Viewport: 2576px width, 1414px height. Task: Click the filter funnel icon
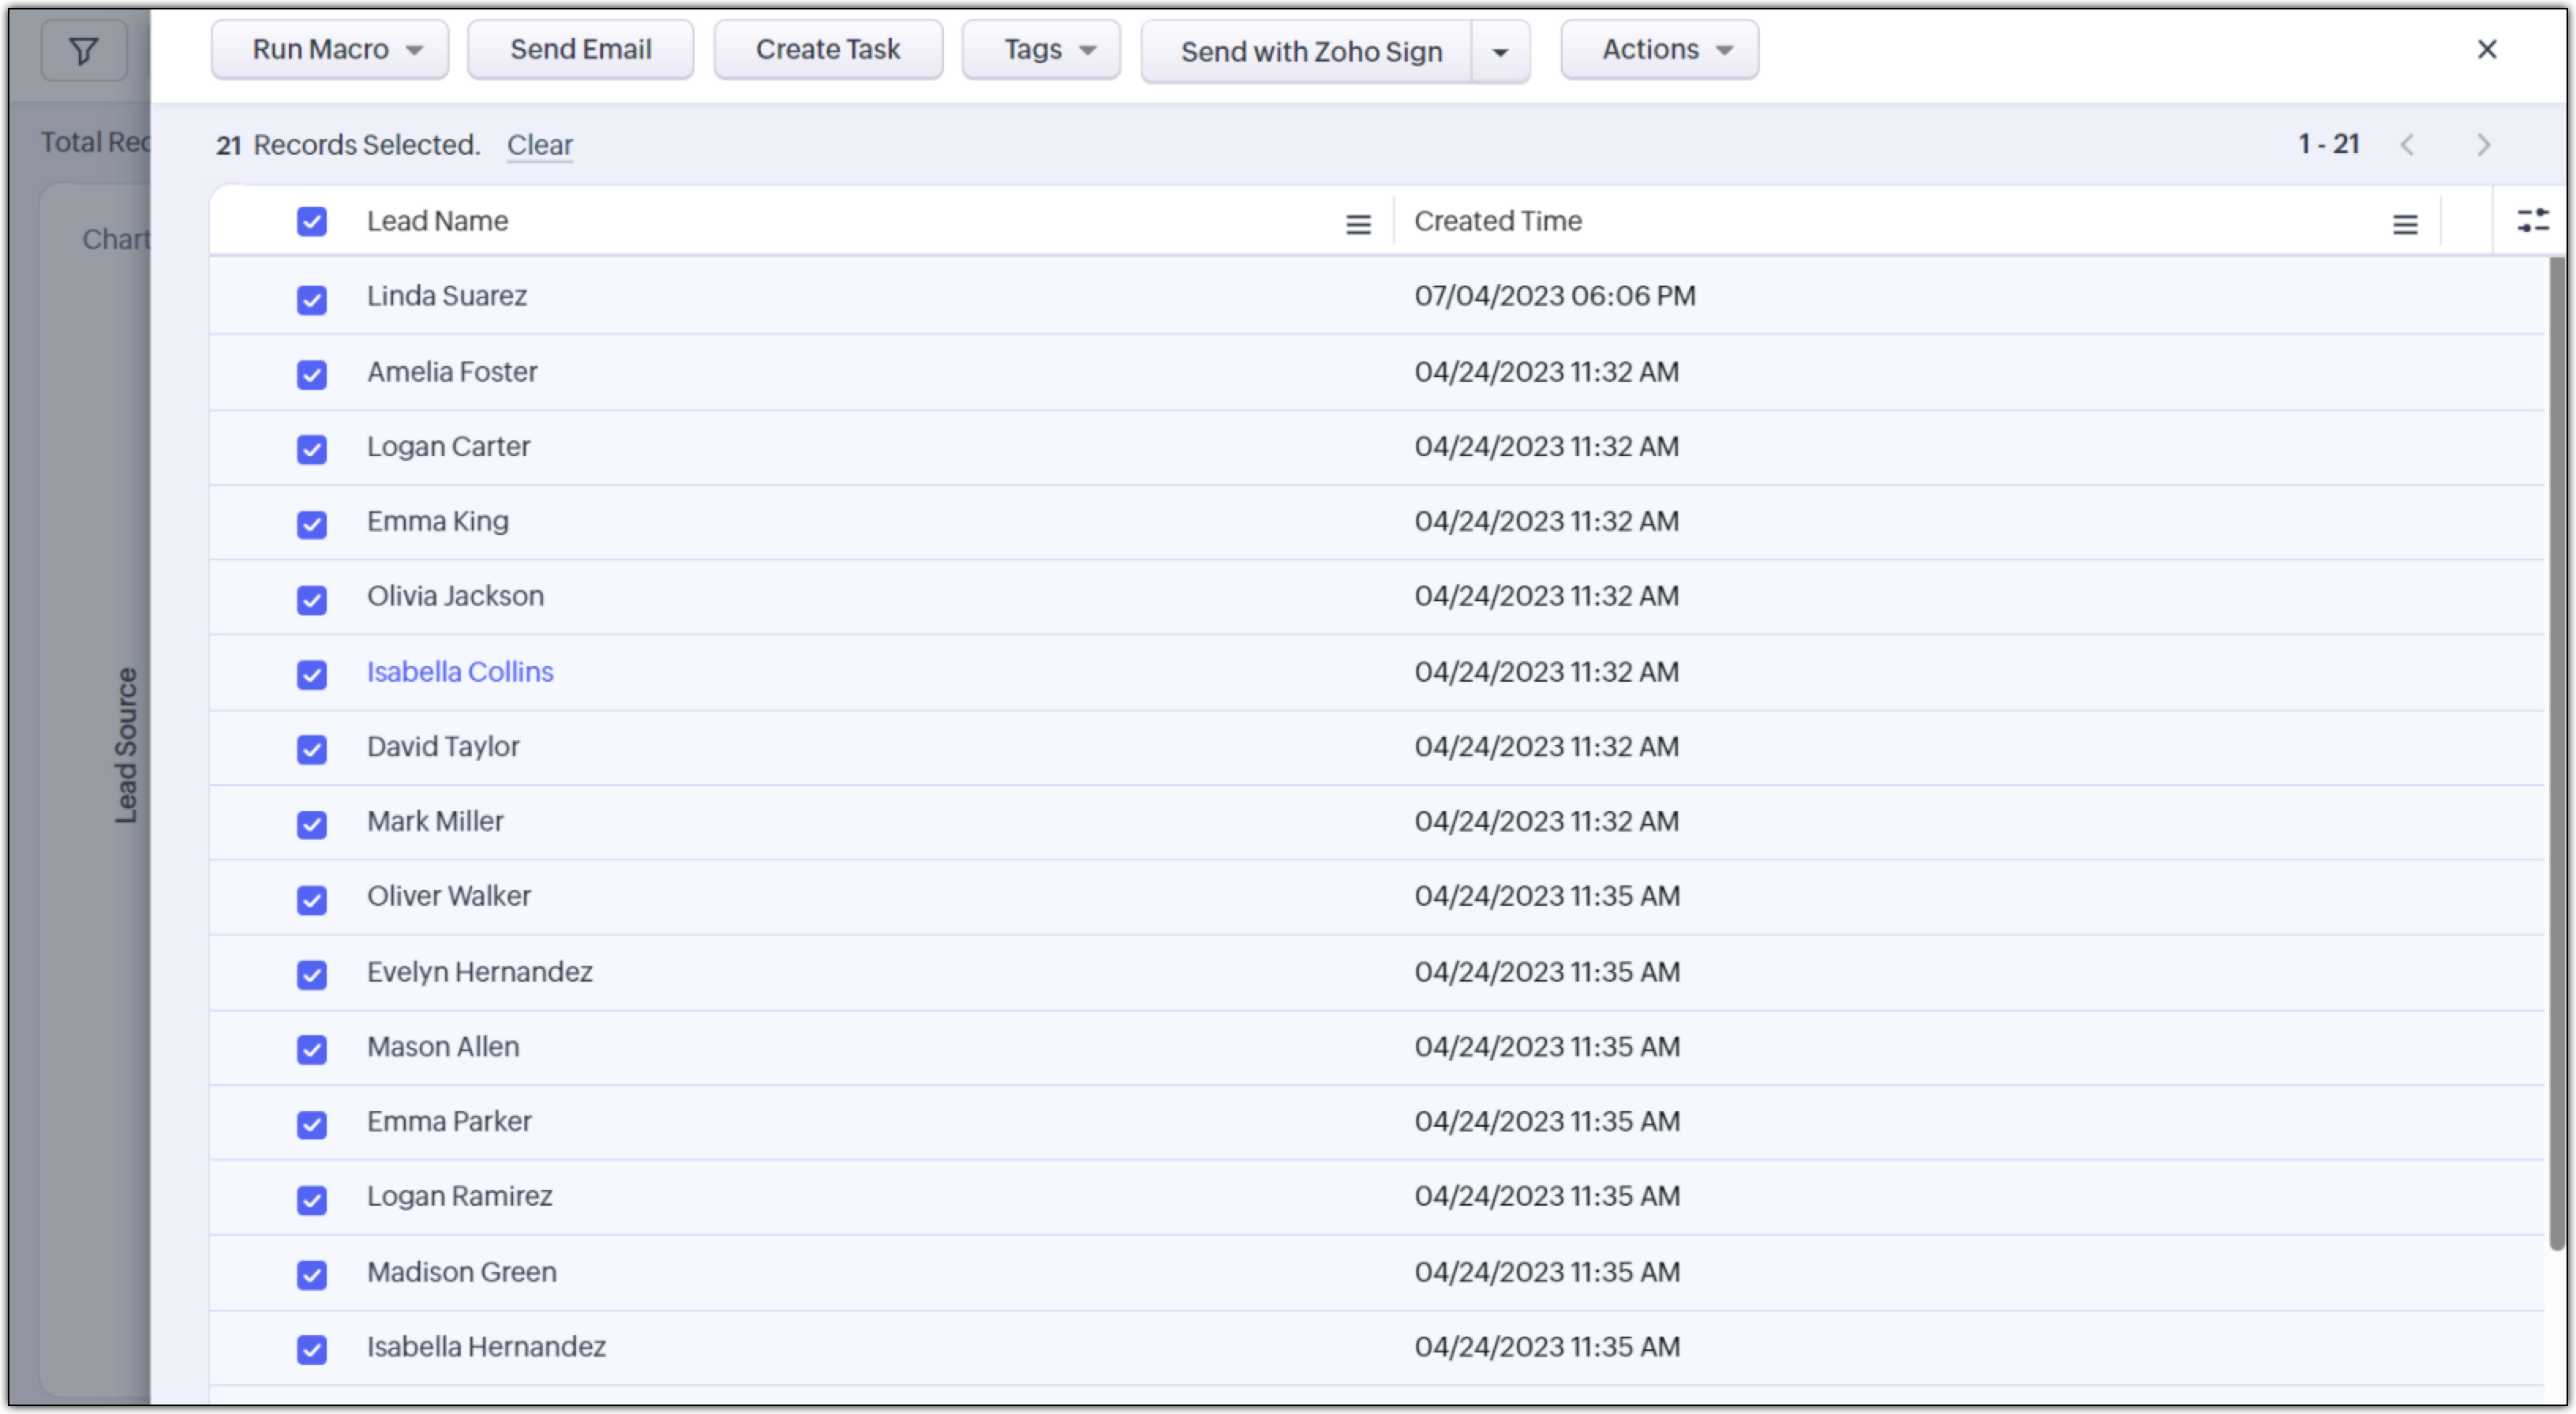pos(84,50)
